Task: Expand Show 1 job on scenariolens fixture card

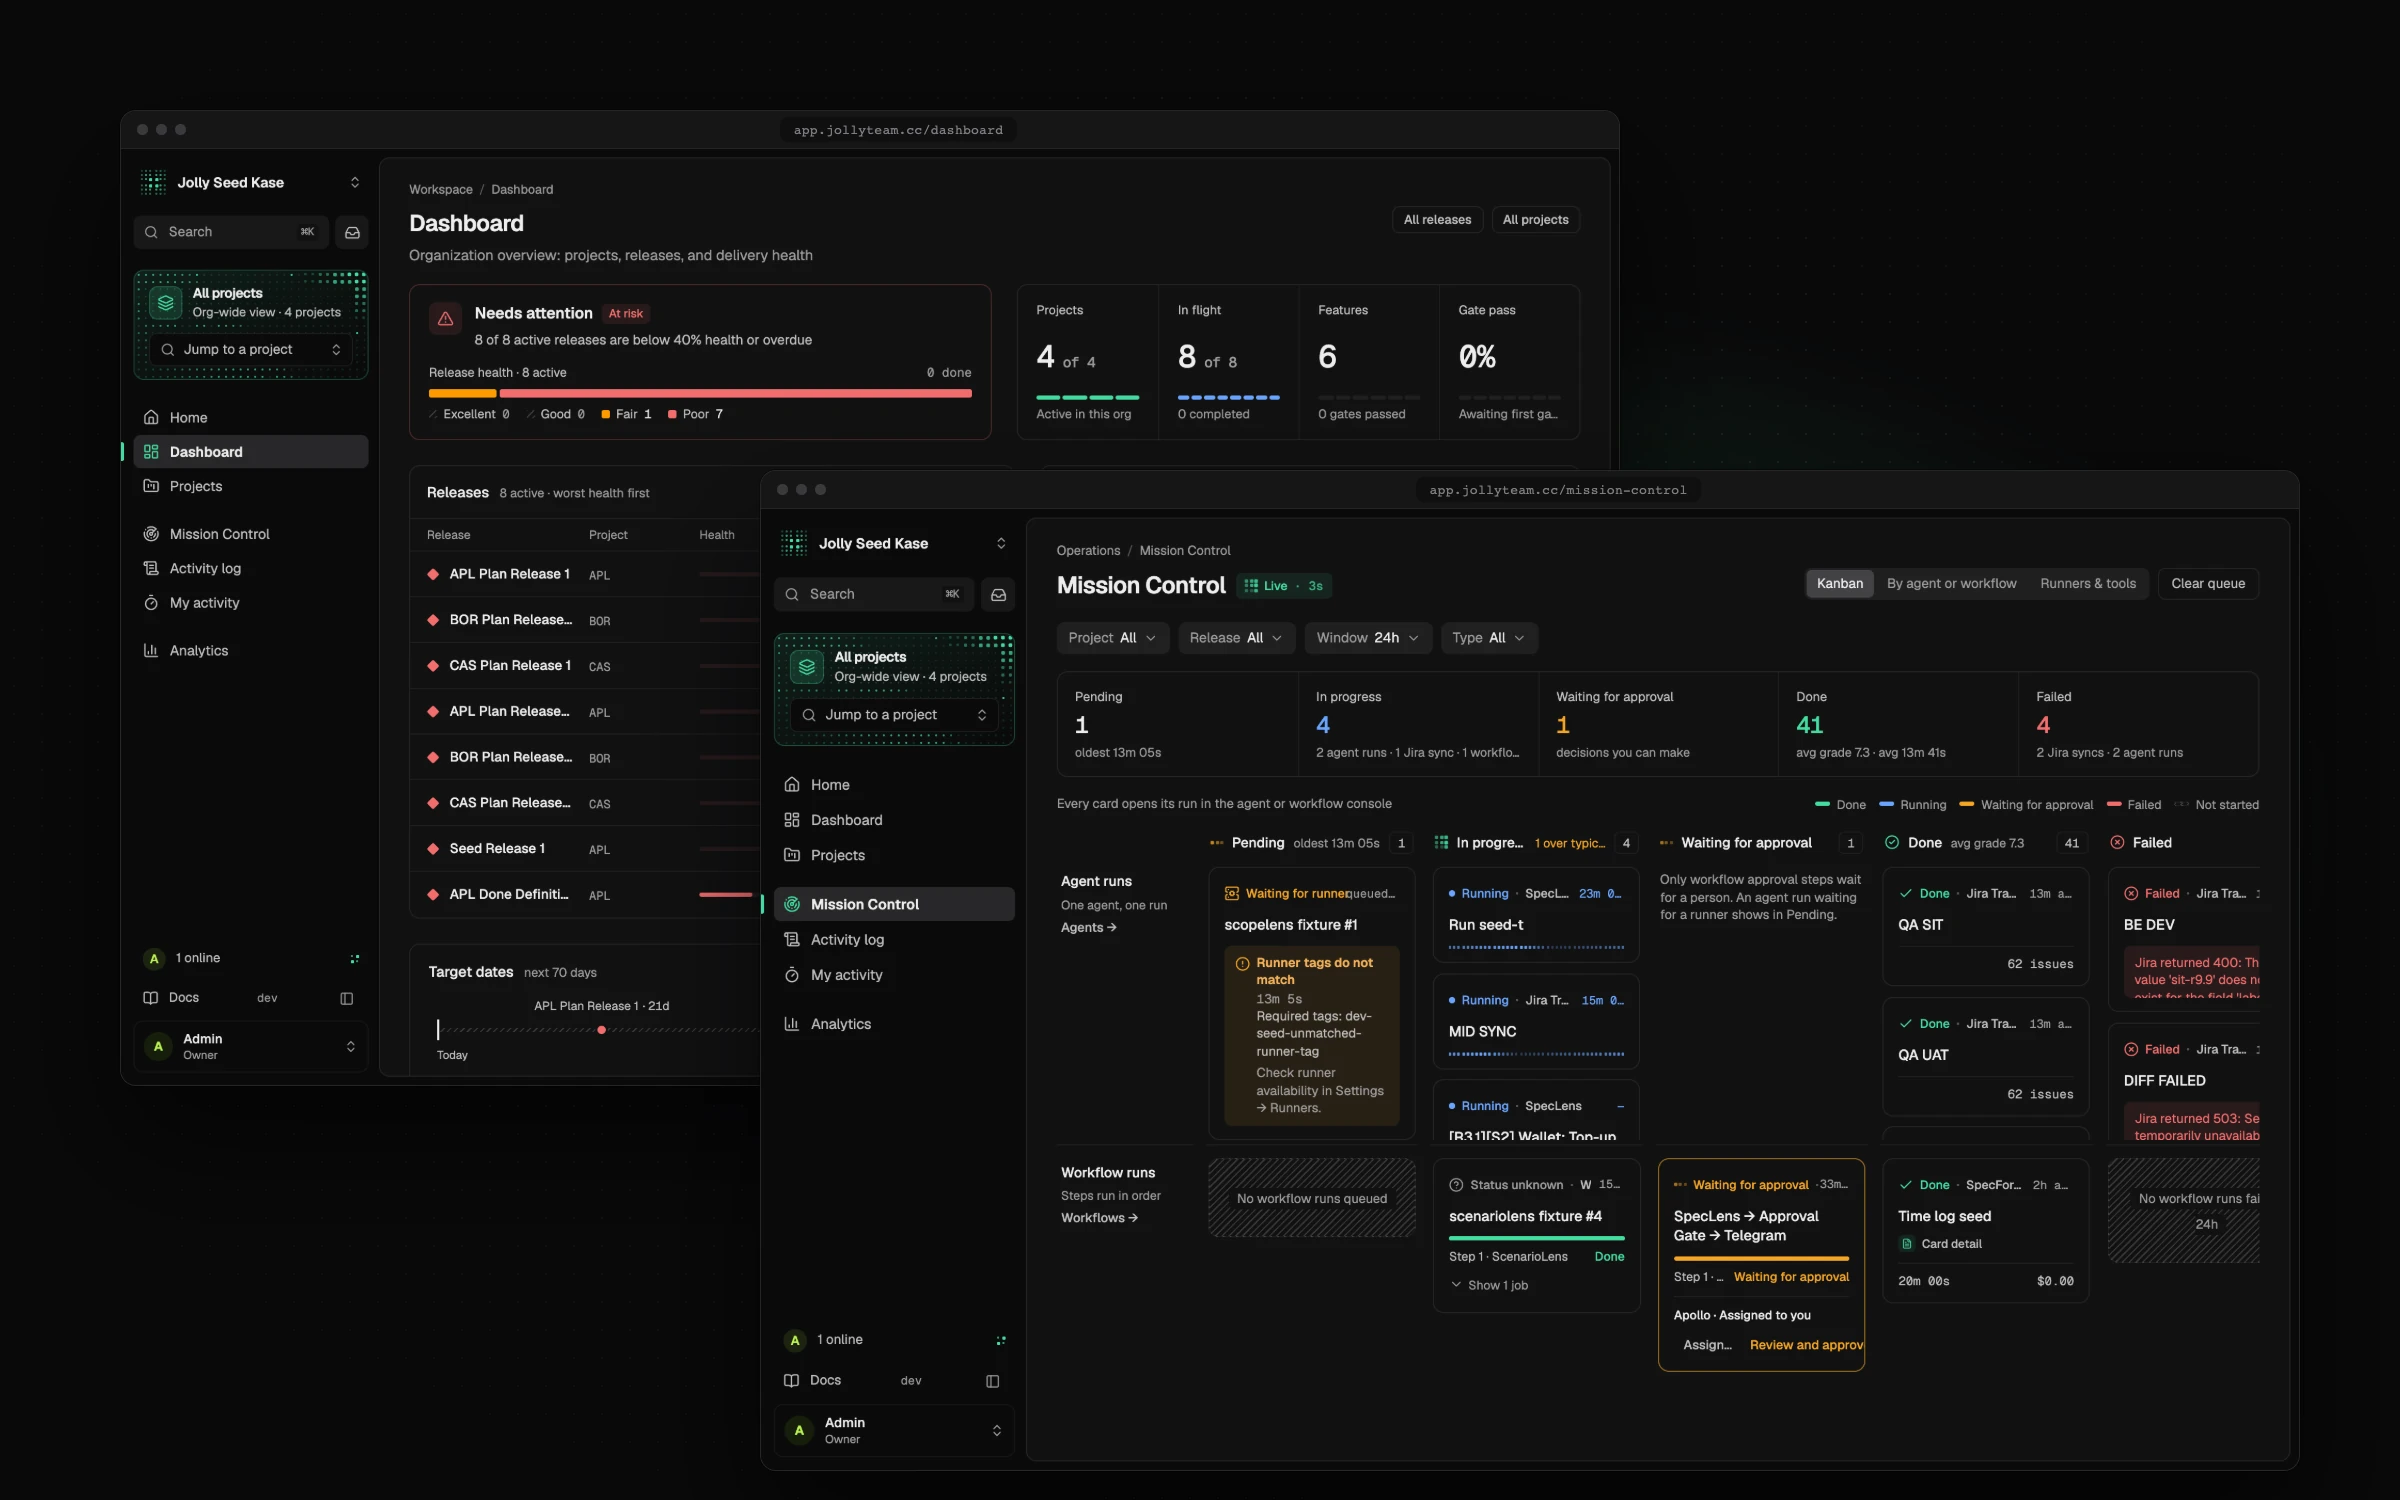Action: 1489,1285
